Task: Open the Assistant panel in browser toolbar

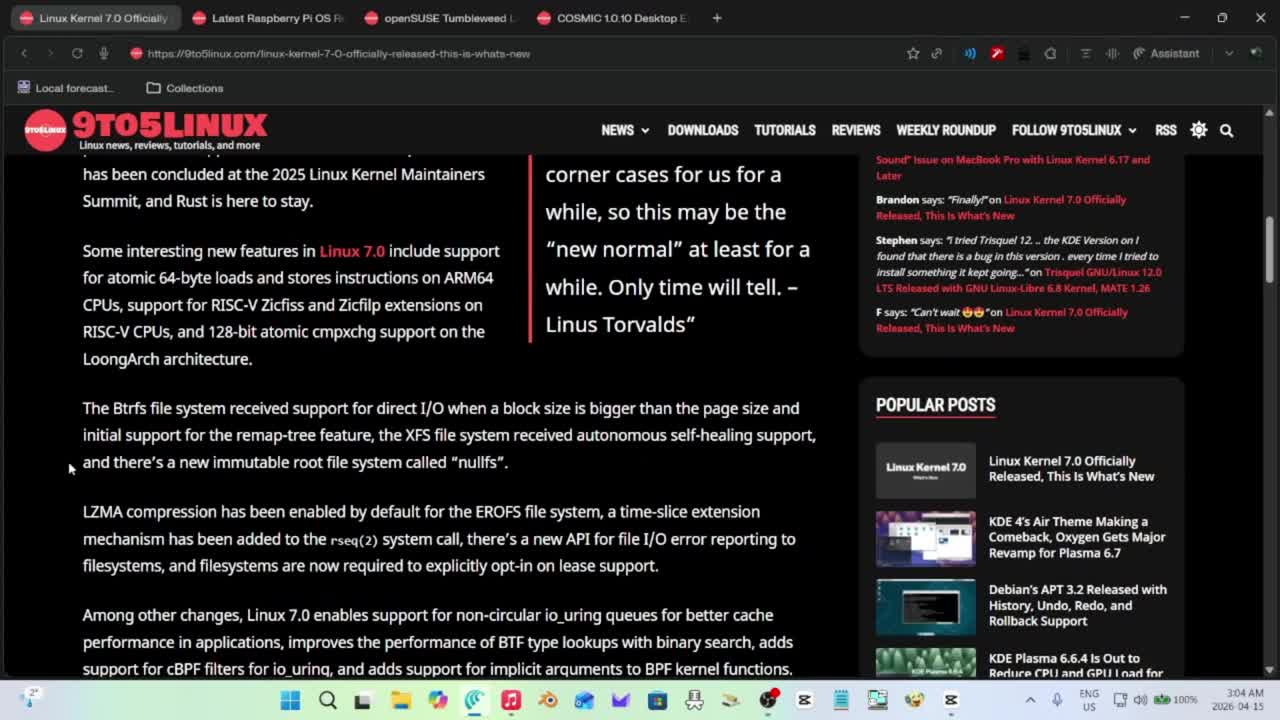Action: (1165, 53)
